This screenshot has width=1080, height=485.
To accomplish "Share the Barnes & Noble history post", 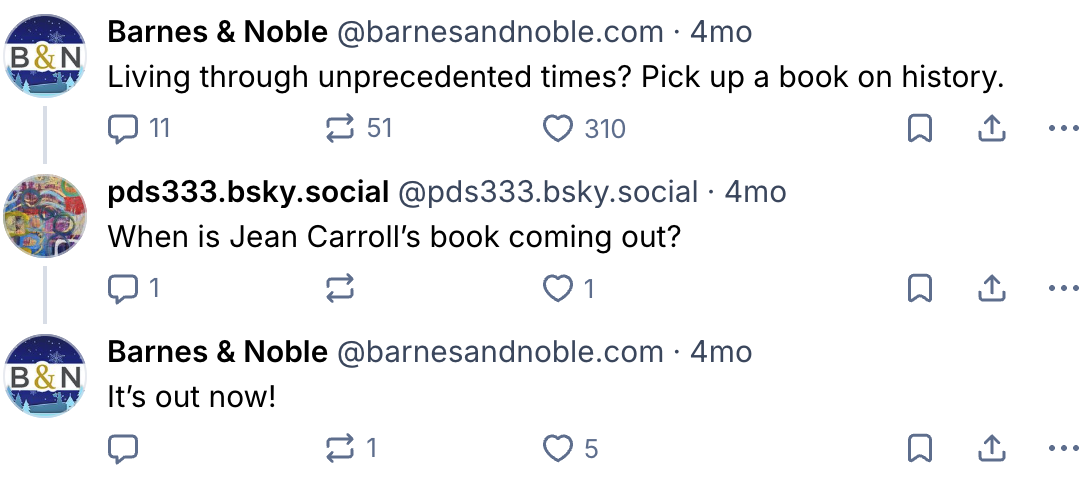I will pyautogui.click(x=990, y=129).
